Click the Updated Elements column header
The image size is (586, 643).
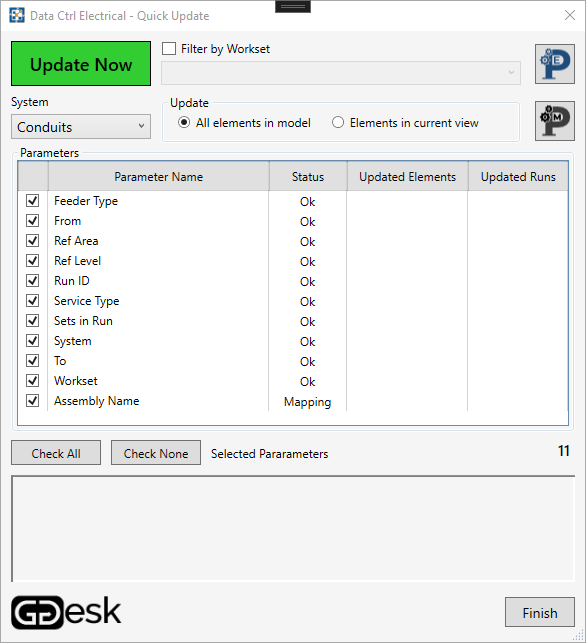407,177
